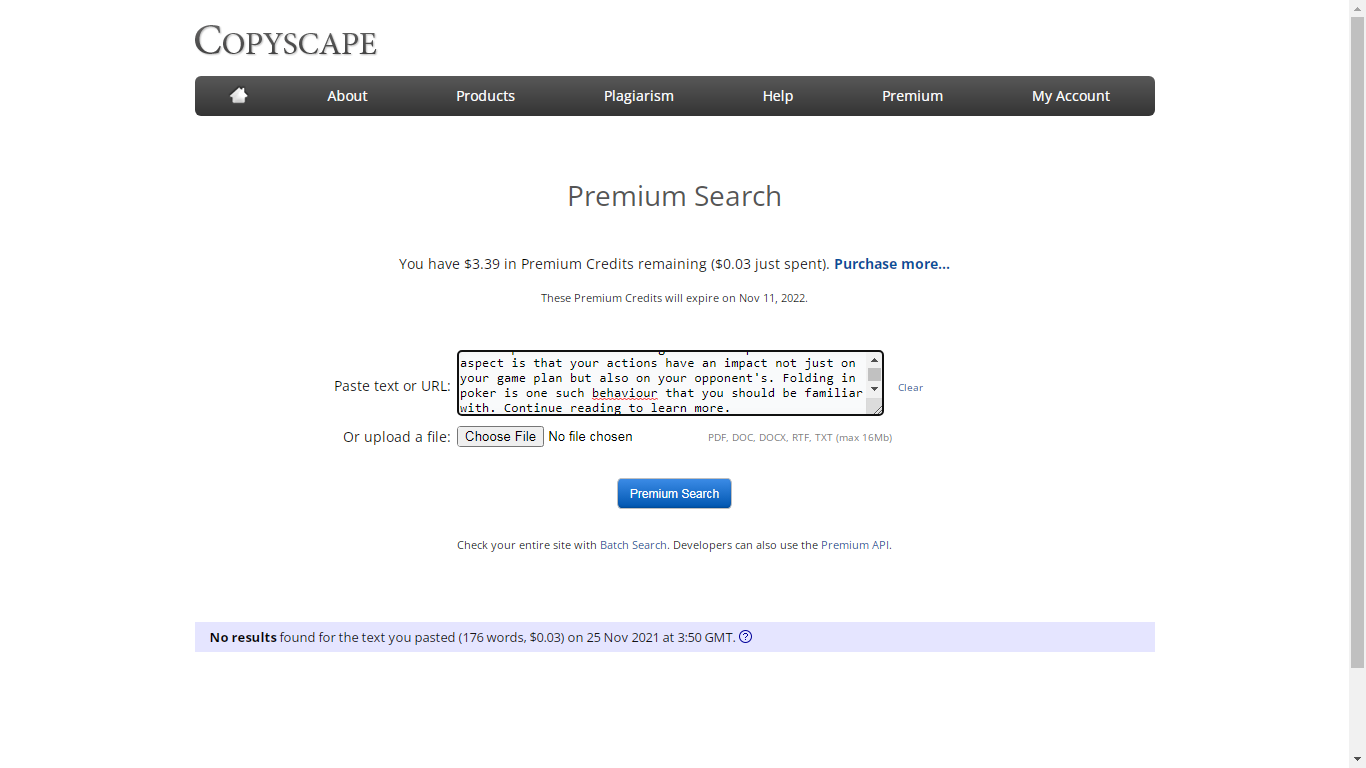Click the text box scroll down arrow
Image resolution: width=1366 pixels, height=768 pixels.
click(x=875, y=388)
